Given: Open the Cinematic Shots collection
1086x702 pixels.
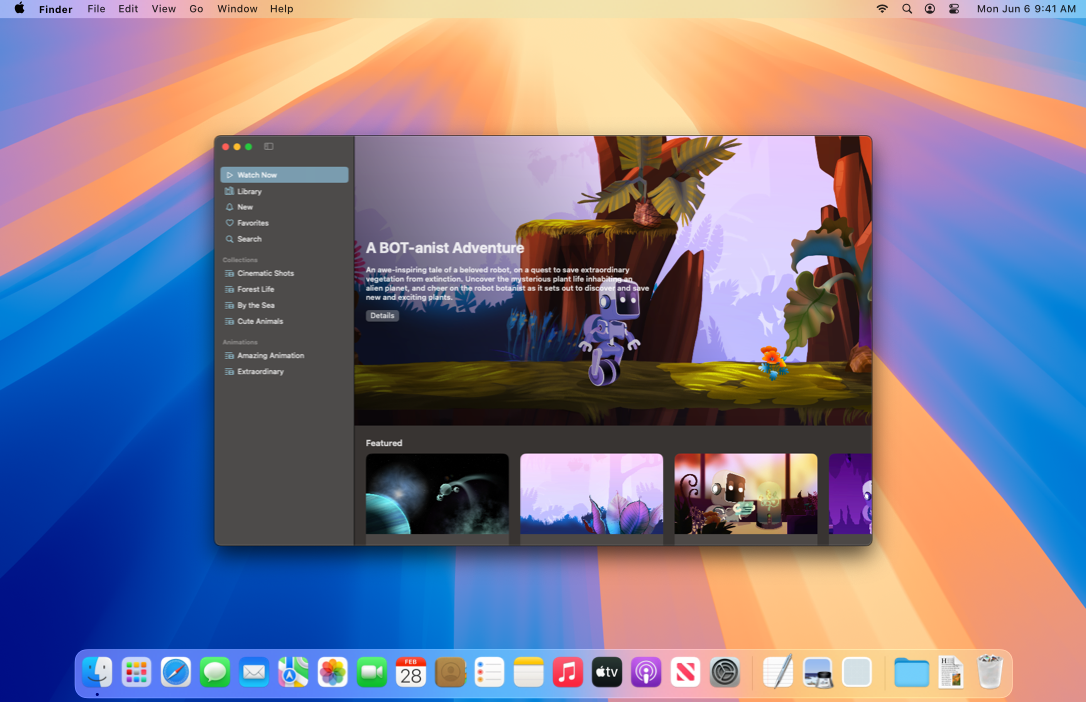Looking at the screenshot, I should tap(265, 273).
